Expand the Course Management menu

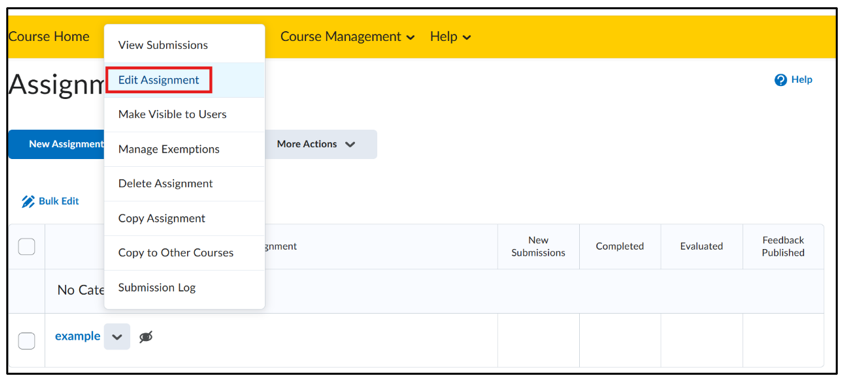[348, 37]
